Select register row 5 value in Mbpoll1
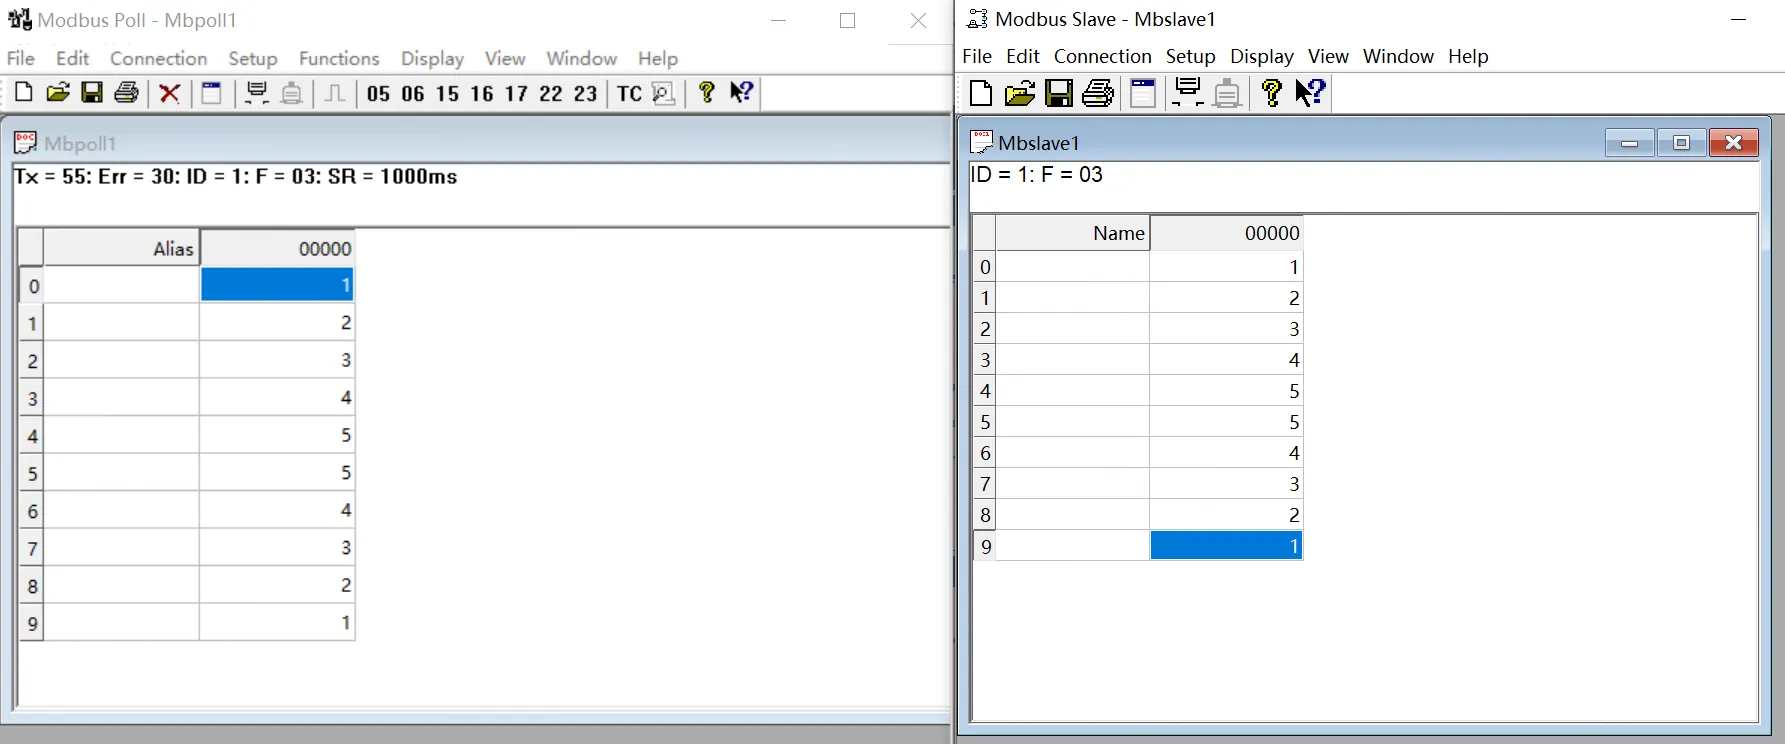The image size is (1785, 744). coord(278,473)
